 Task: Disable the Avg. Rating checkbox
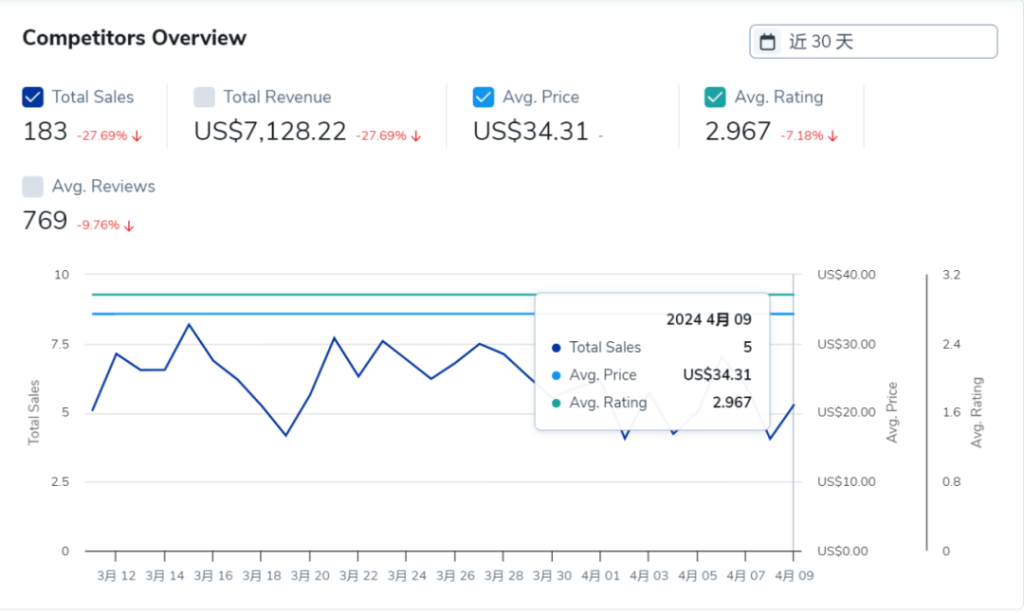coord(715,97)
